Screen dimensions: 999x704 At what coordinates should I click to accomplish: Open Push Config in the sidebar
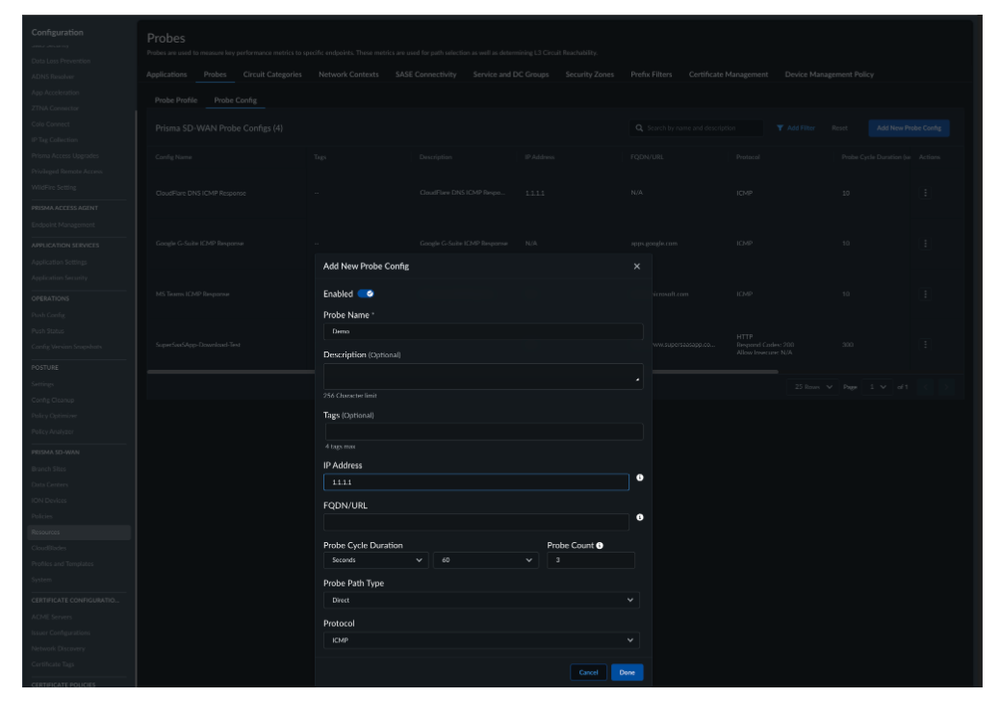coord(48,315)
